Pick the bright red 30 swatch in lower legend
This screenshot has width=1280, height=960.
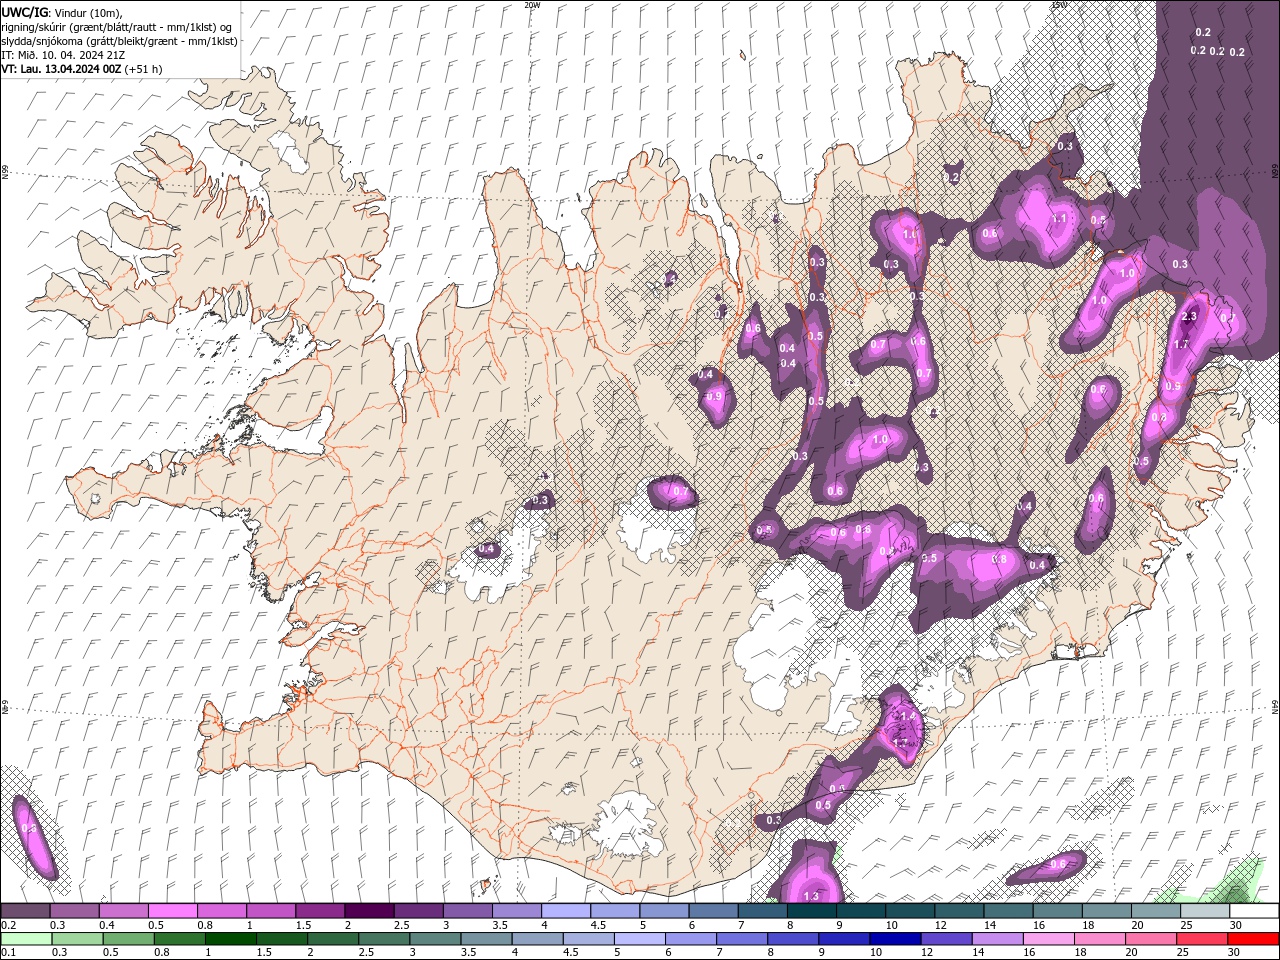pos(1253,939)
